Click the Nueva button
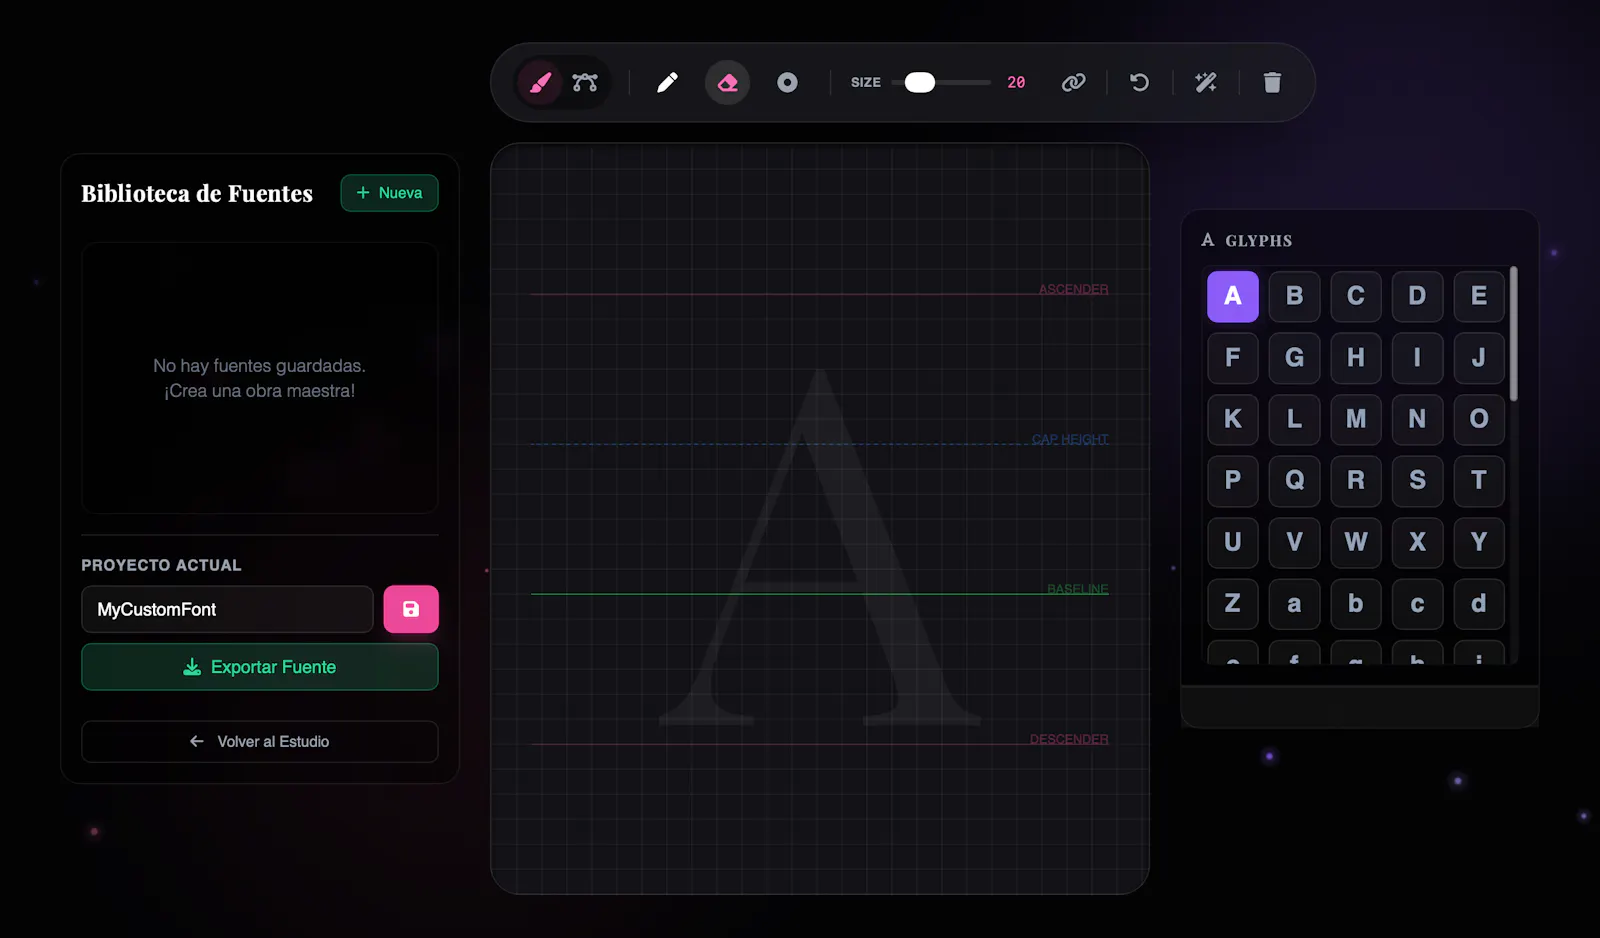The image size is (1600, 938). (389, 193)
